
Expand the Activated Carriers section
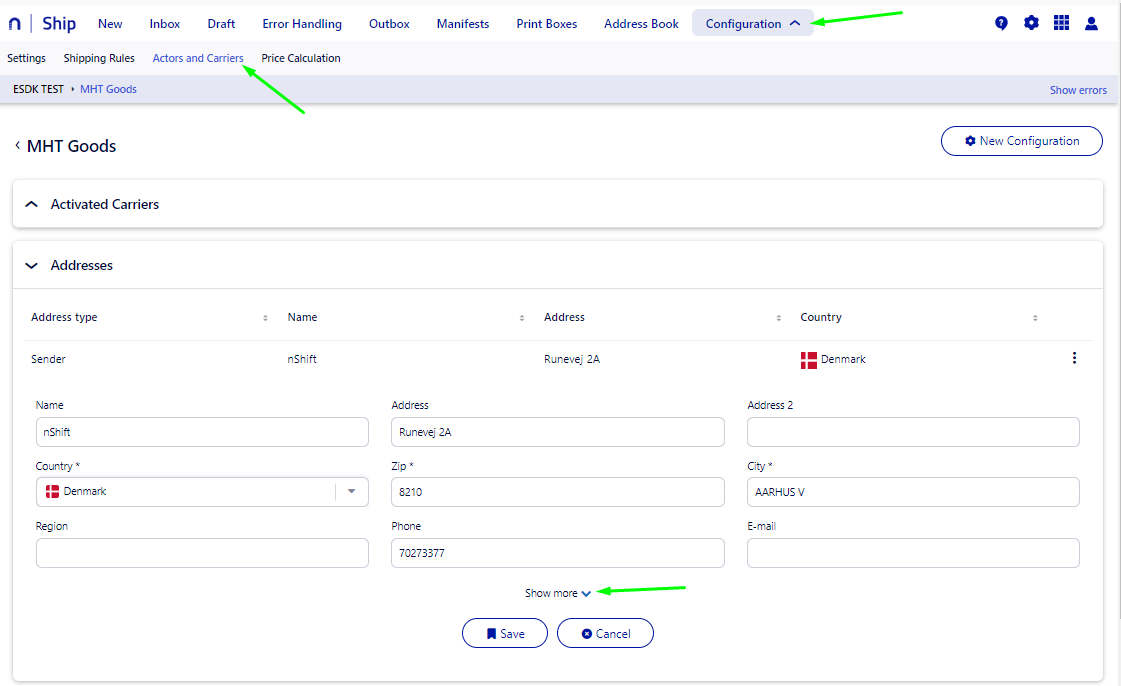click(31, 204)
